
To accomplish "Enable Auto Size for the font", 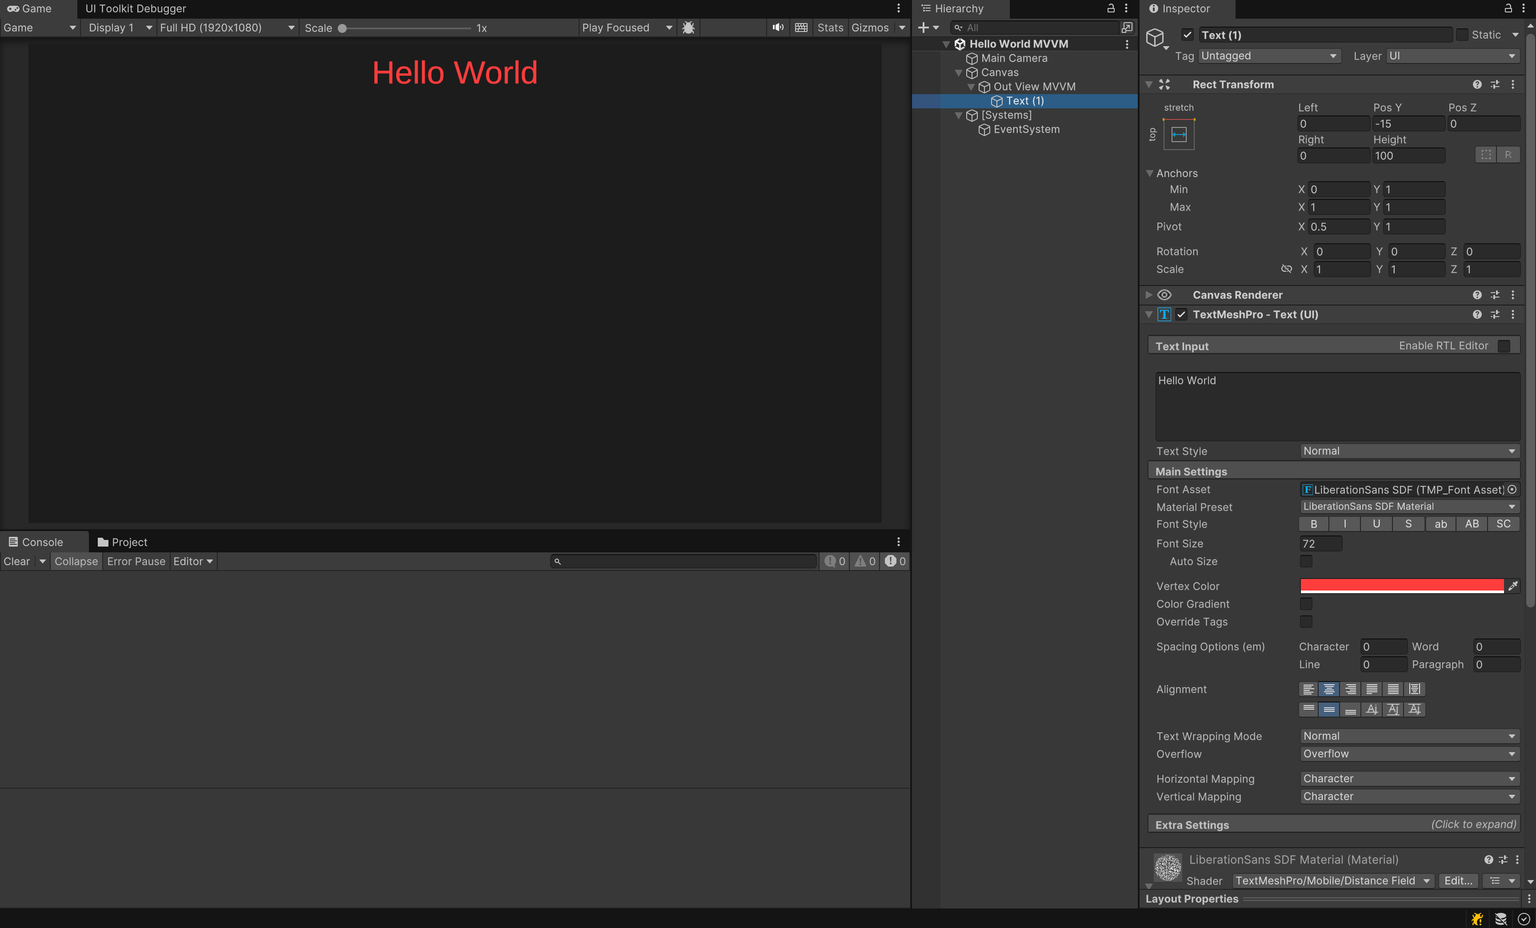I will click(x=1306, y=561).
